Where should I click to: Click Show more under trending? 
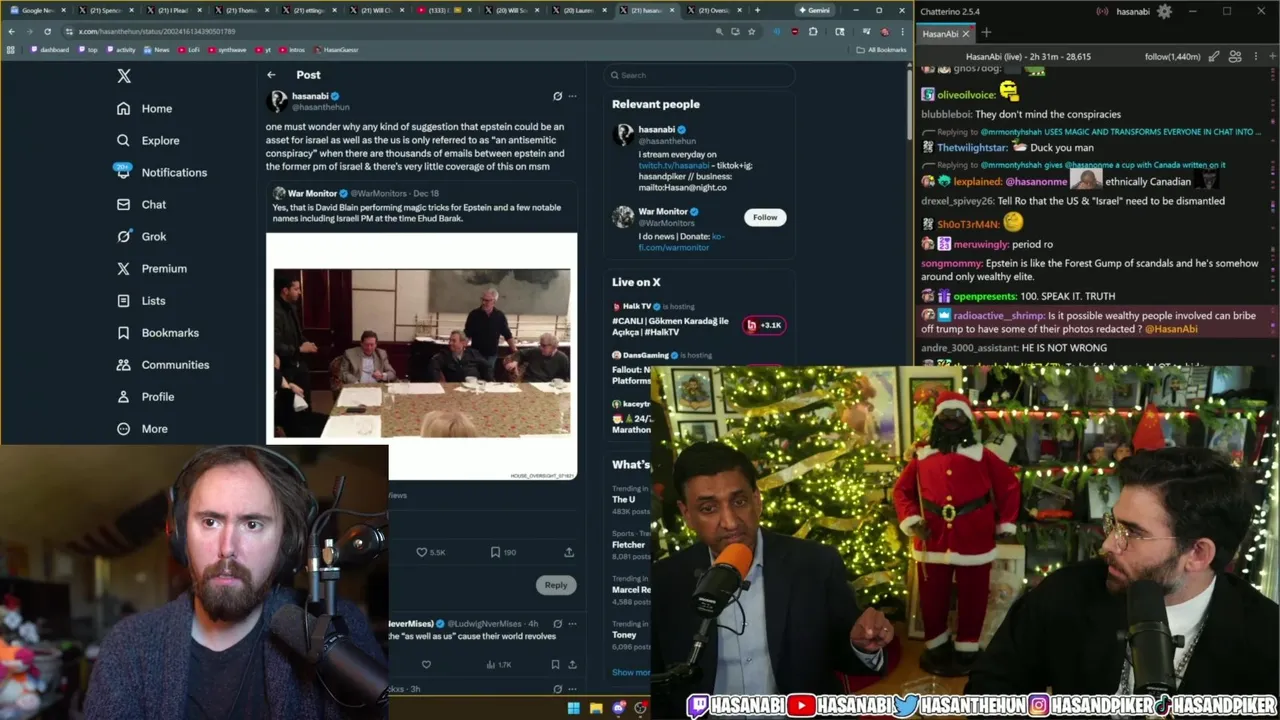pos(631,672)
